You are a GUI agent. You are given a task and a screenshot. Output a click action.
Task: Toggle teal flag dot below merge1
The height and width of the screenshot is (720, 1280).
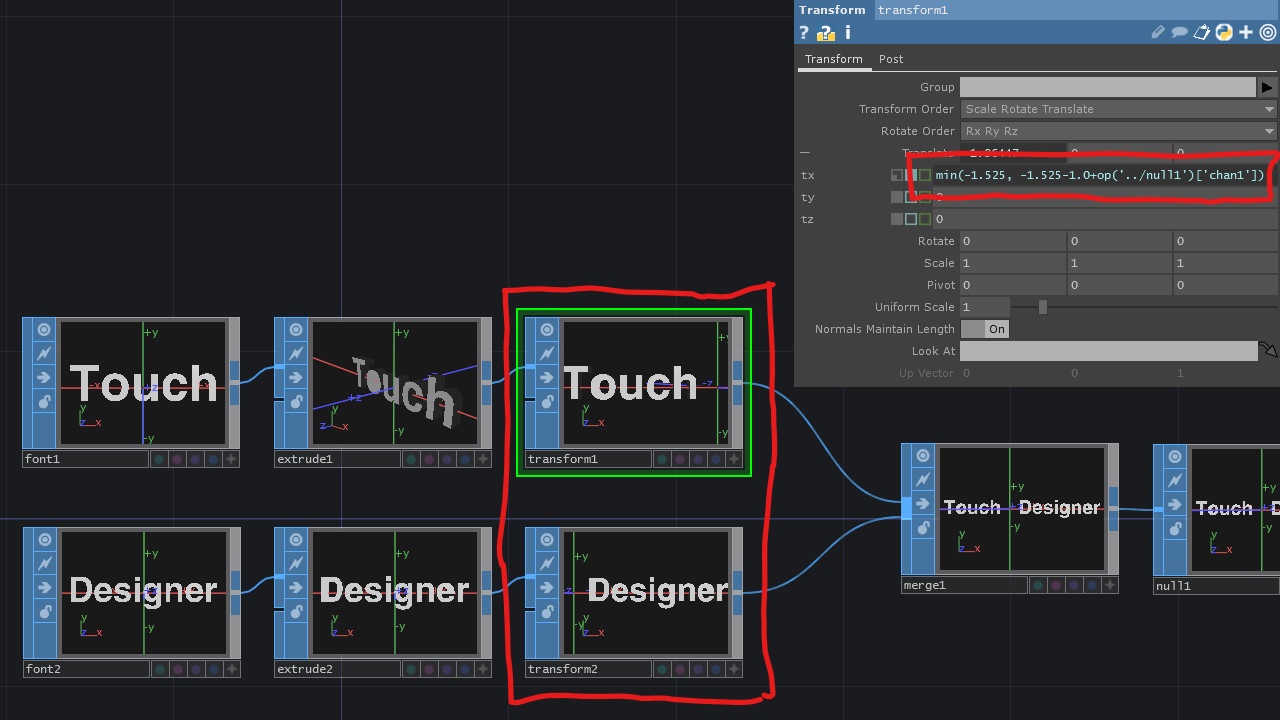point(1037,585)
